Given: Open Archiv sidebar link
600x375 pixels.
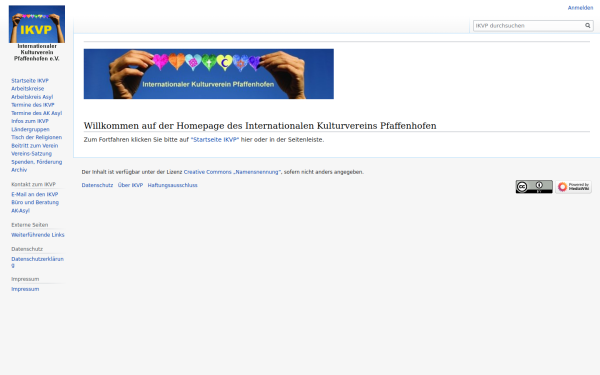Looking at the screenshot, I should click(19, 170).
